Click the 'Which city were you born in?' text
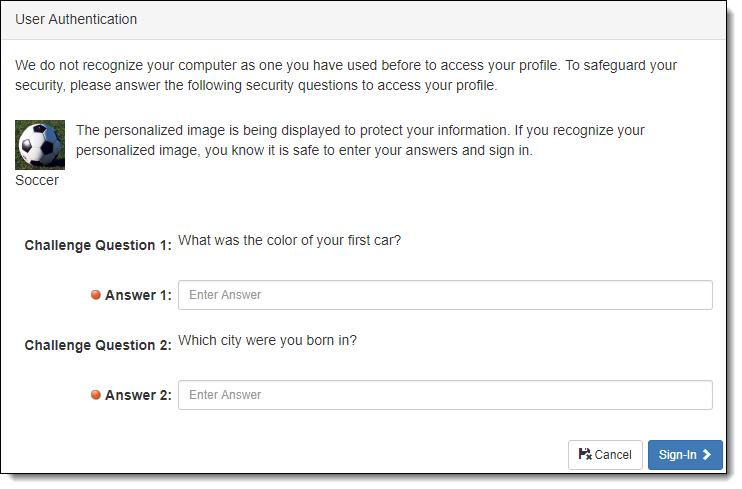 267,340
